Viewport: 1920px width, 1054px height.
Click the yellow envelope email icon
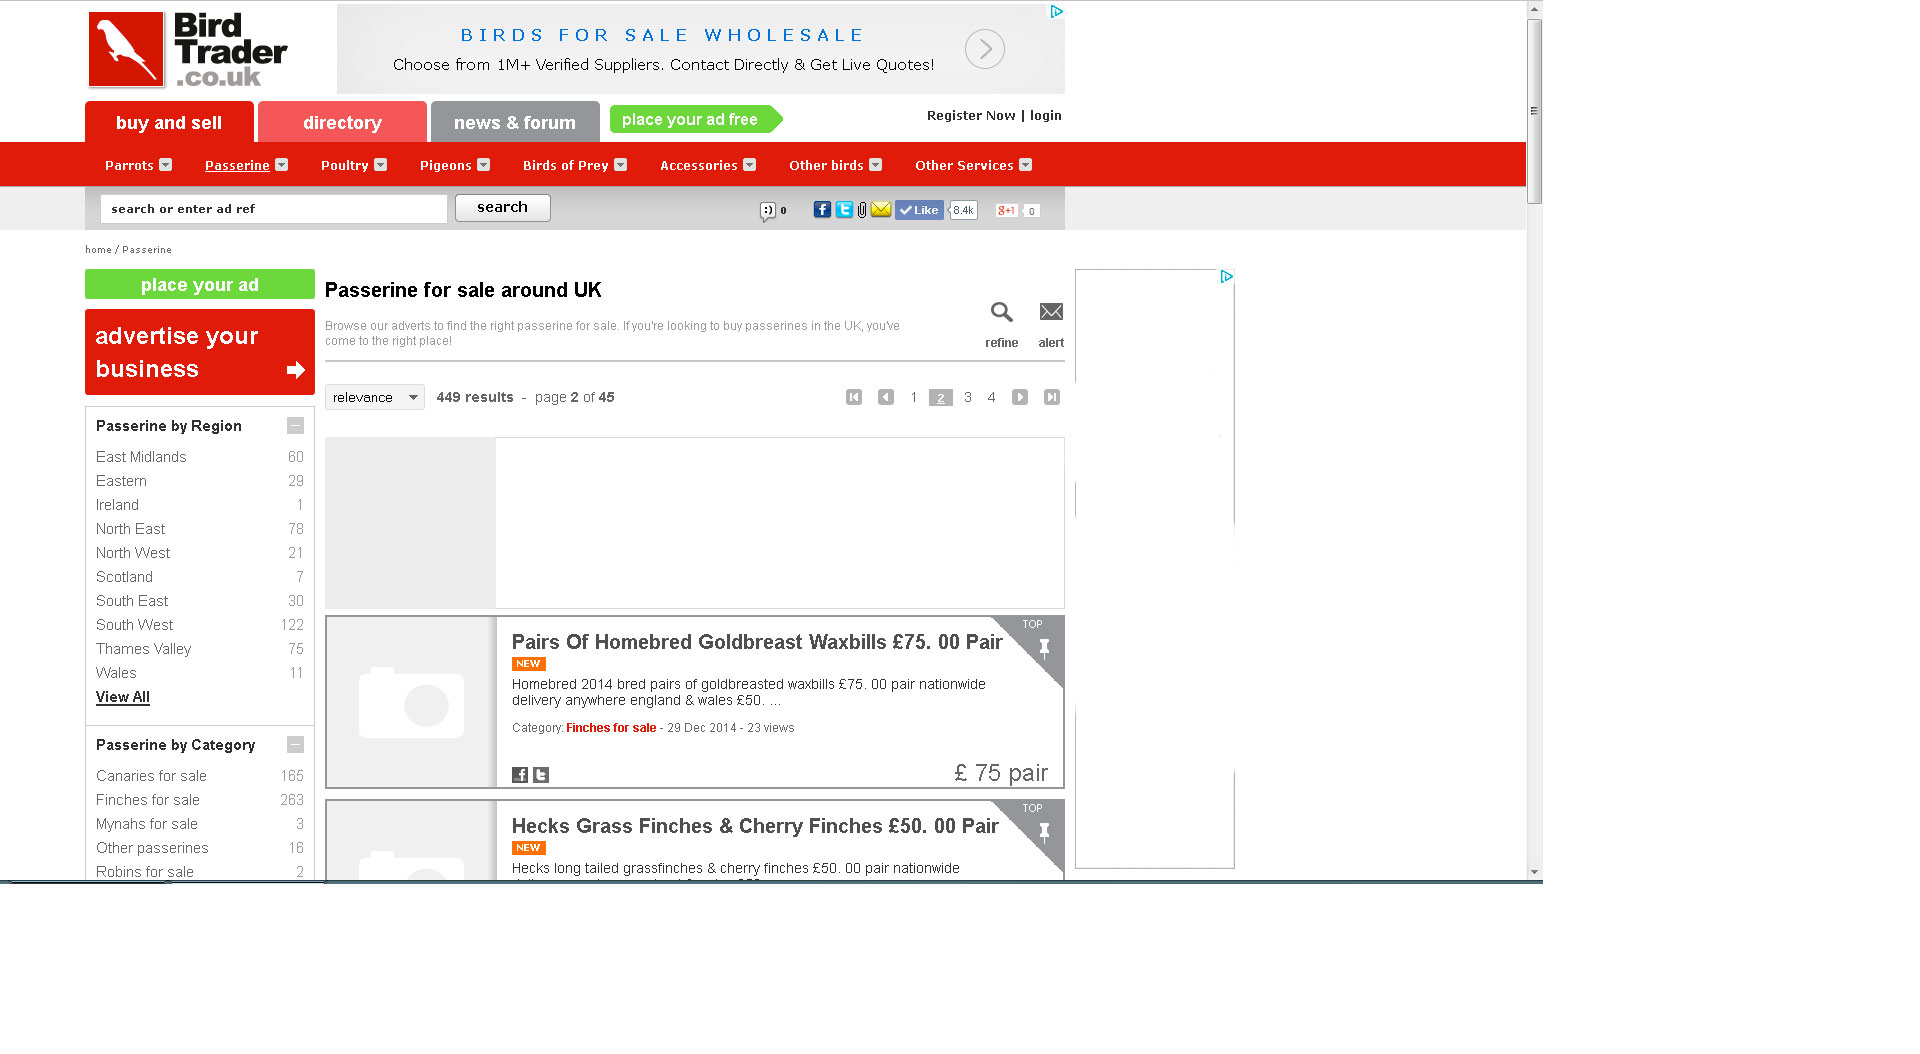(x=881, y=210)
